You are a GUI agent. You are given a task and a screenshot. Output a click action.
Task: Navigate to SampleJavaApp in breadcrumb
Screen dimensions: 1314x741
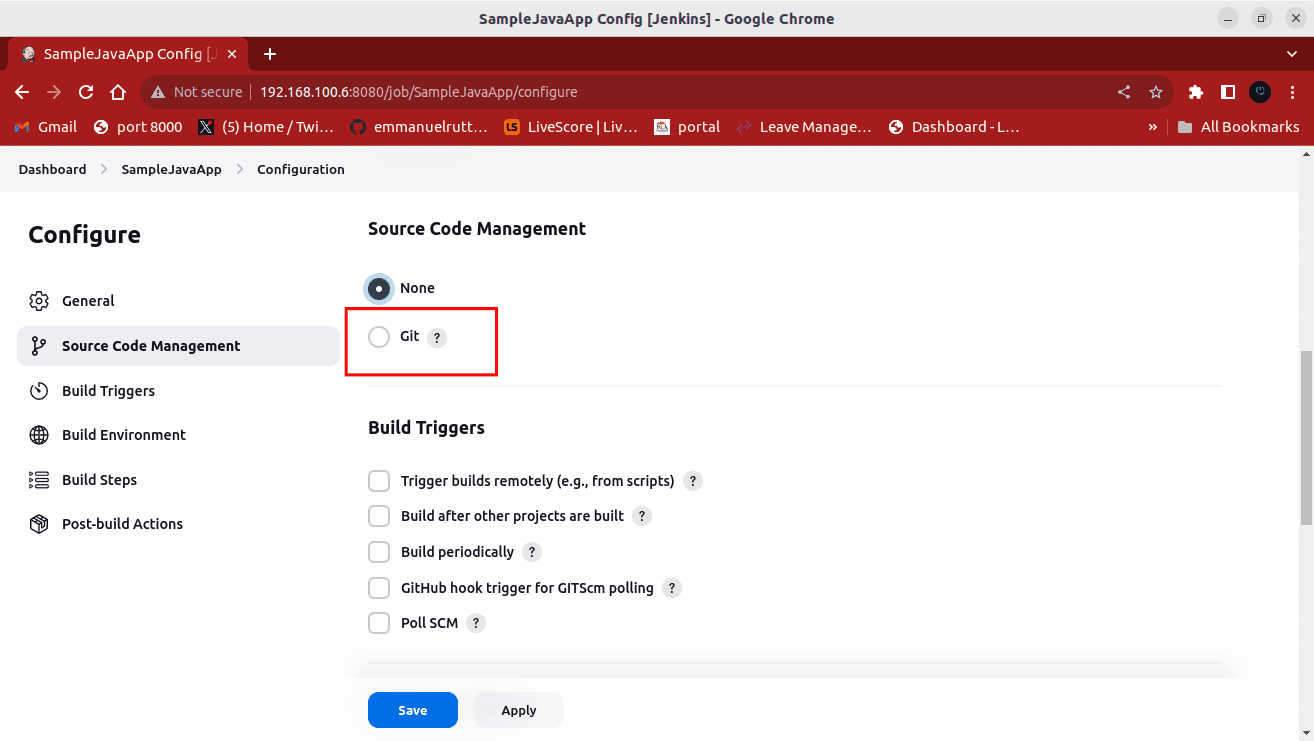tap(171, 170)
